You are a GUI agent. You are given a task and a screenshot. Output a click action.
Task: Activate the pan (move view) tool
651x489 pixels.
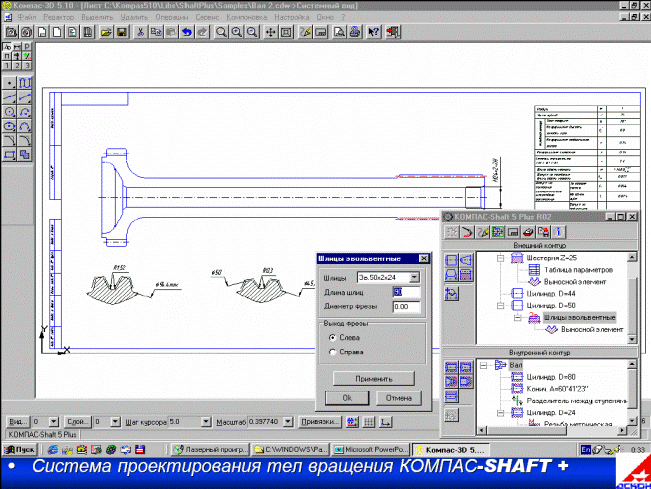click(270, 32)
